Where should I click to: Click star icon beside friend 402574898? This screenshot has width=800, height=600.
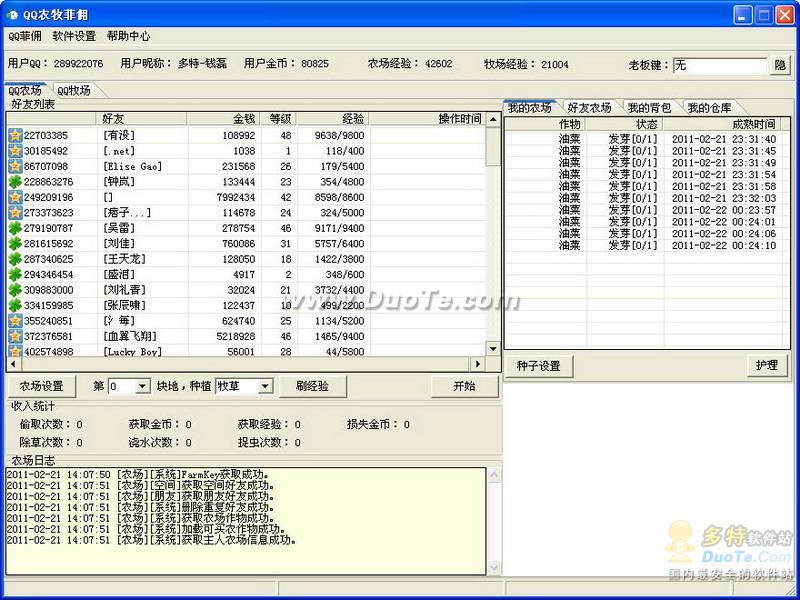(x=15, y=351)
